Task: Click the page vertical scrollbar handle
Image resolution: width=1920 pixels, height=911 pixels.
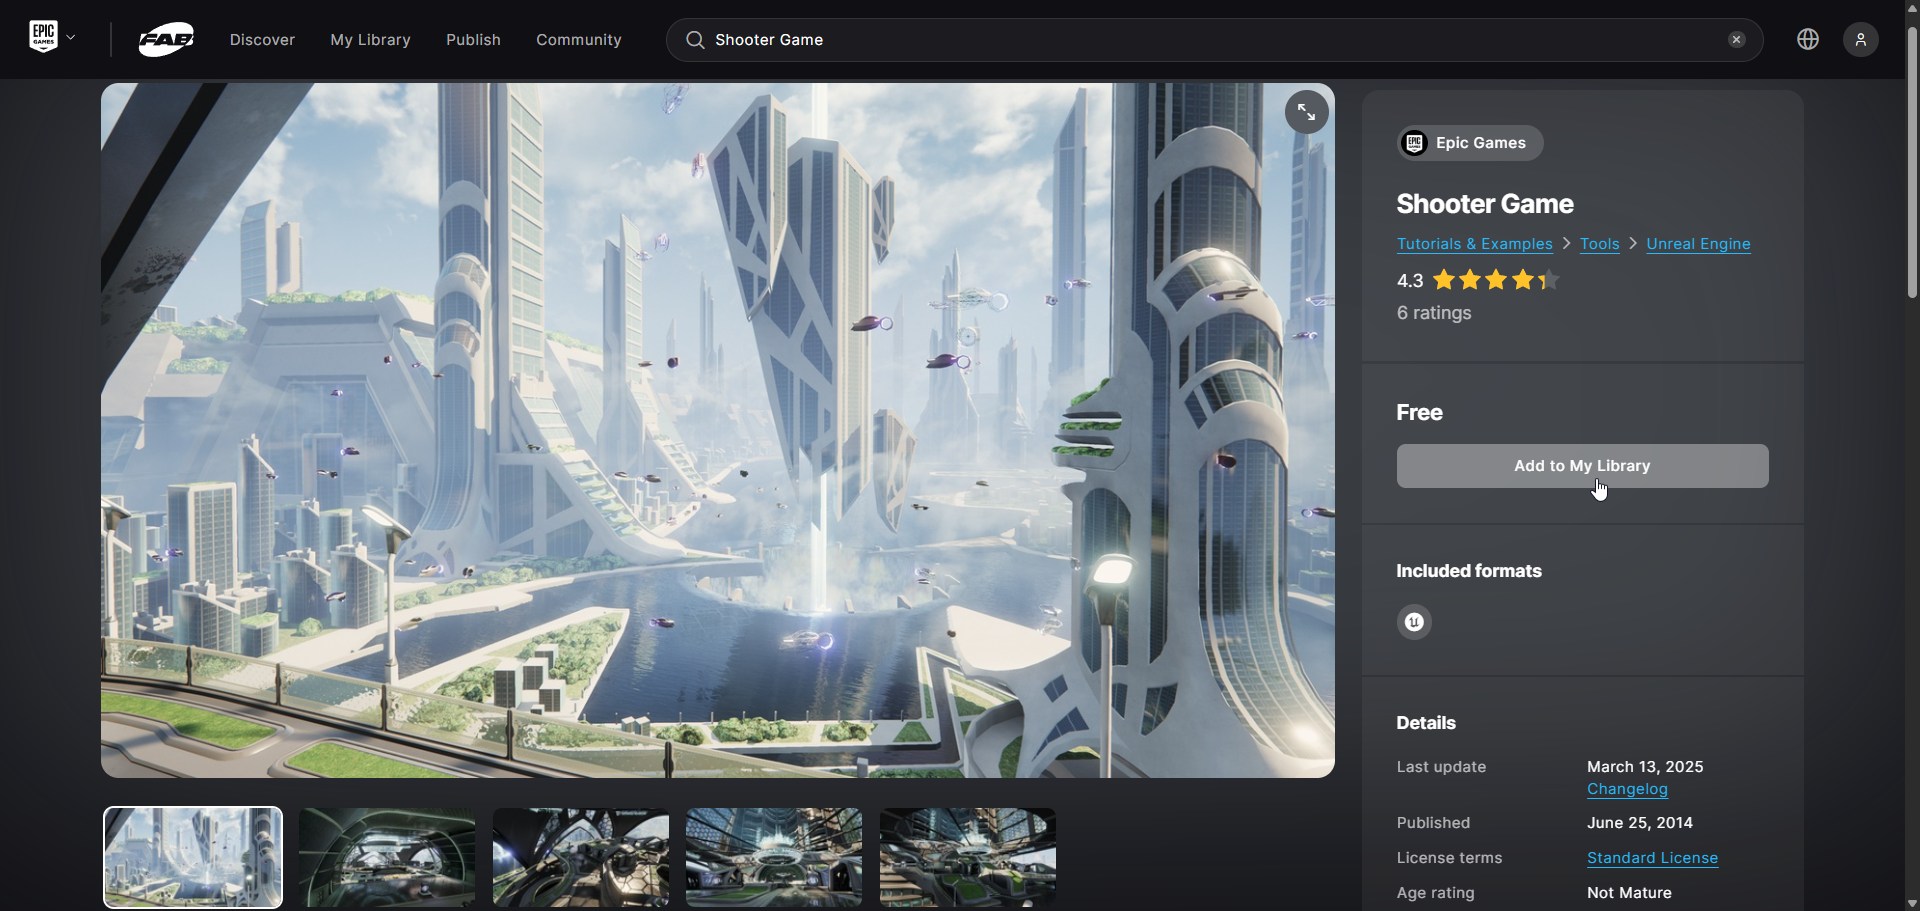Action: point(1912,160)
